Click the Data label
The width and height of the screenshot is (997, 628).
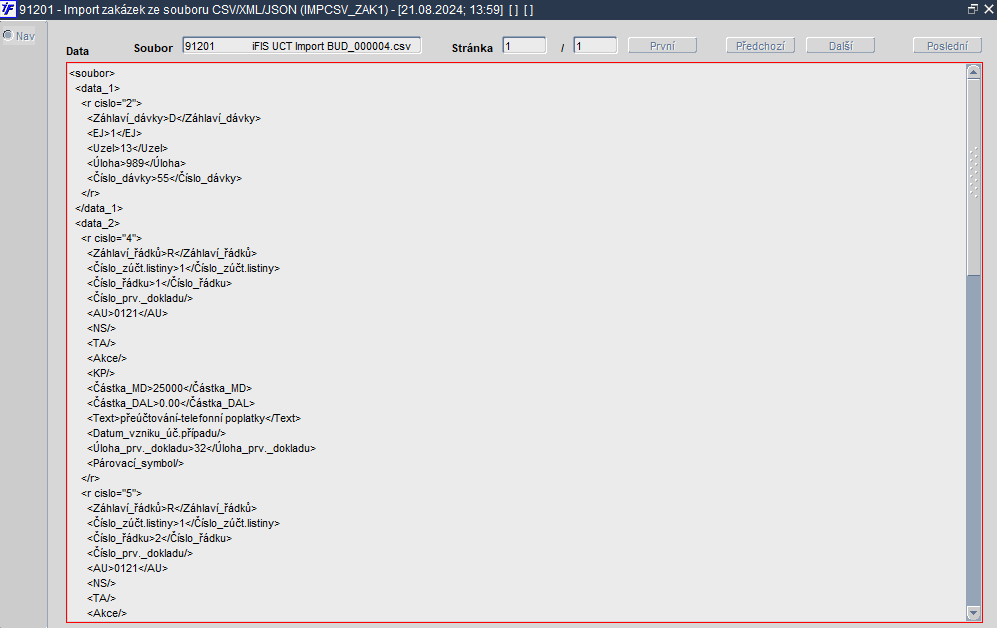pos(78,51)
